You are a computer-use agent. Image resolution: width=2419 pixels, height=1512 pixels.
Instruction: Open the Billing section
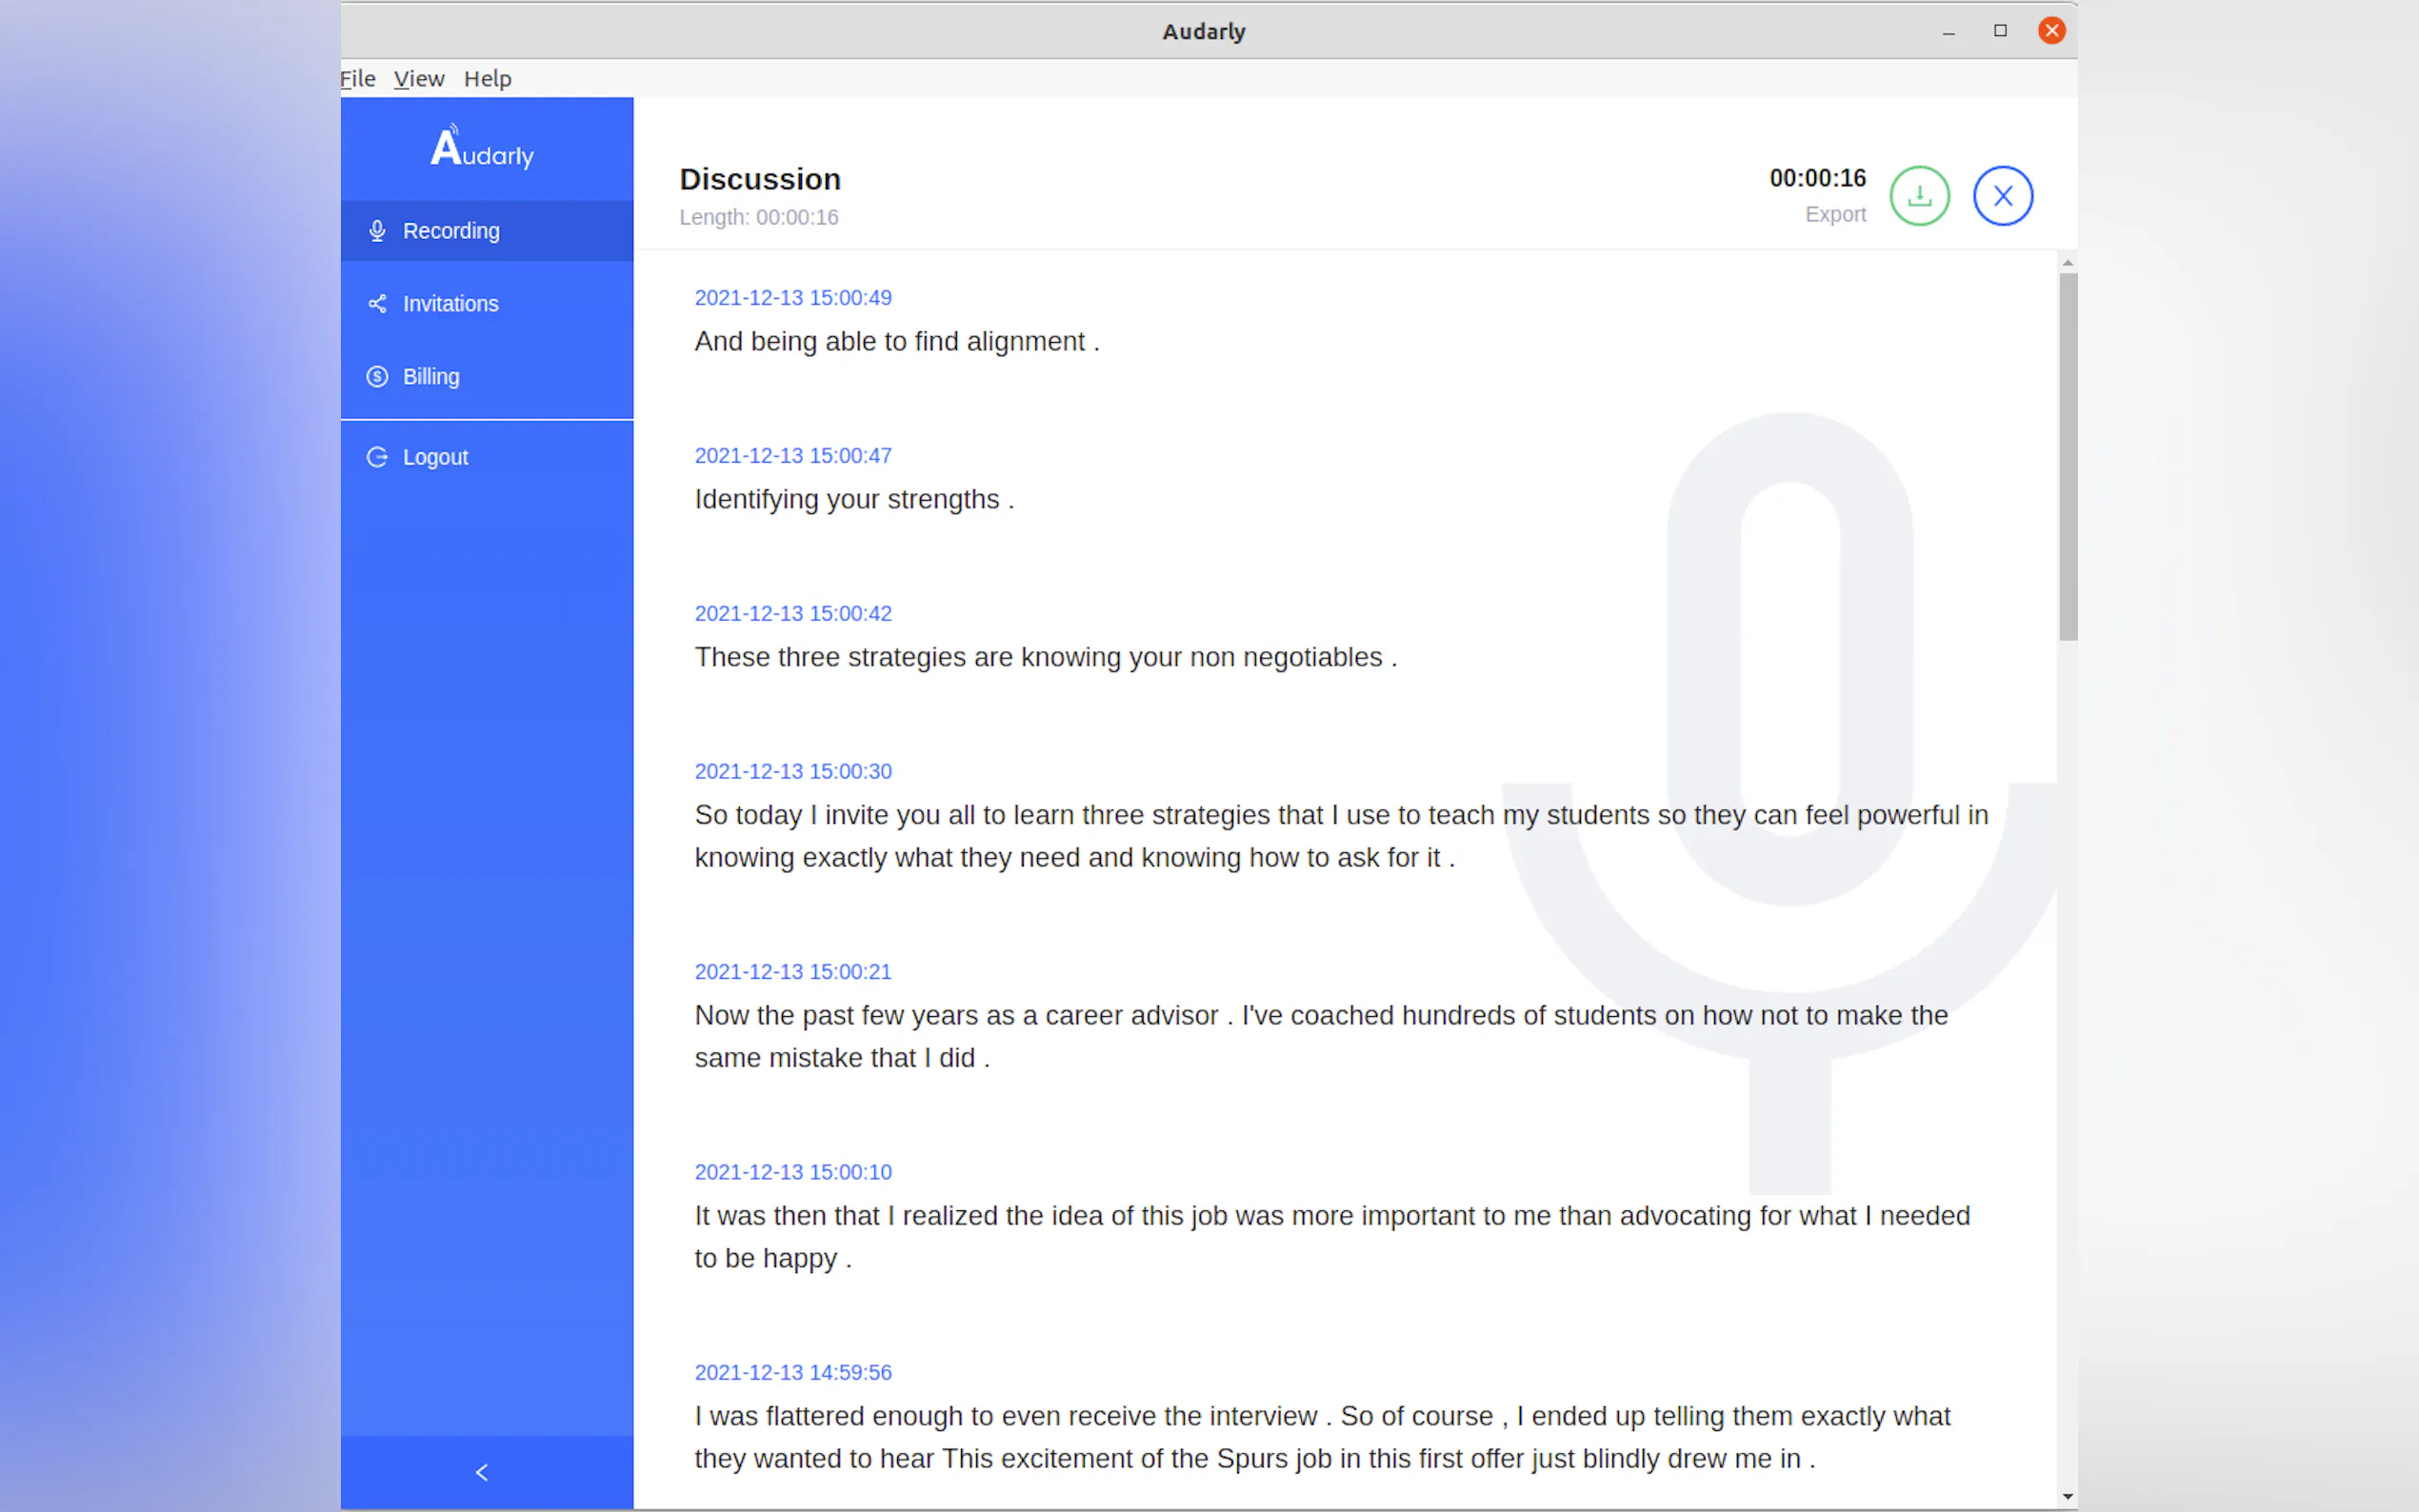click(431, 377)
